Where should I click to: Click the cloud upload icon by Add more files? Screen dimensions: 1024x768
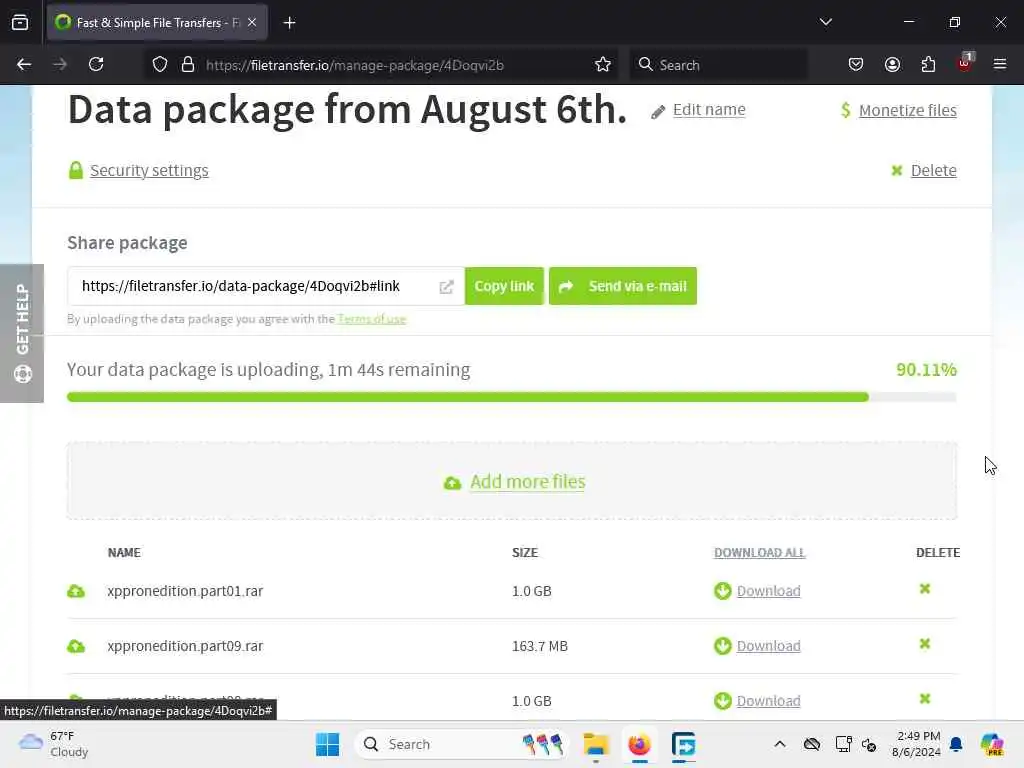452,483
